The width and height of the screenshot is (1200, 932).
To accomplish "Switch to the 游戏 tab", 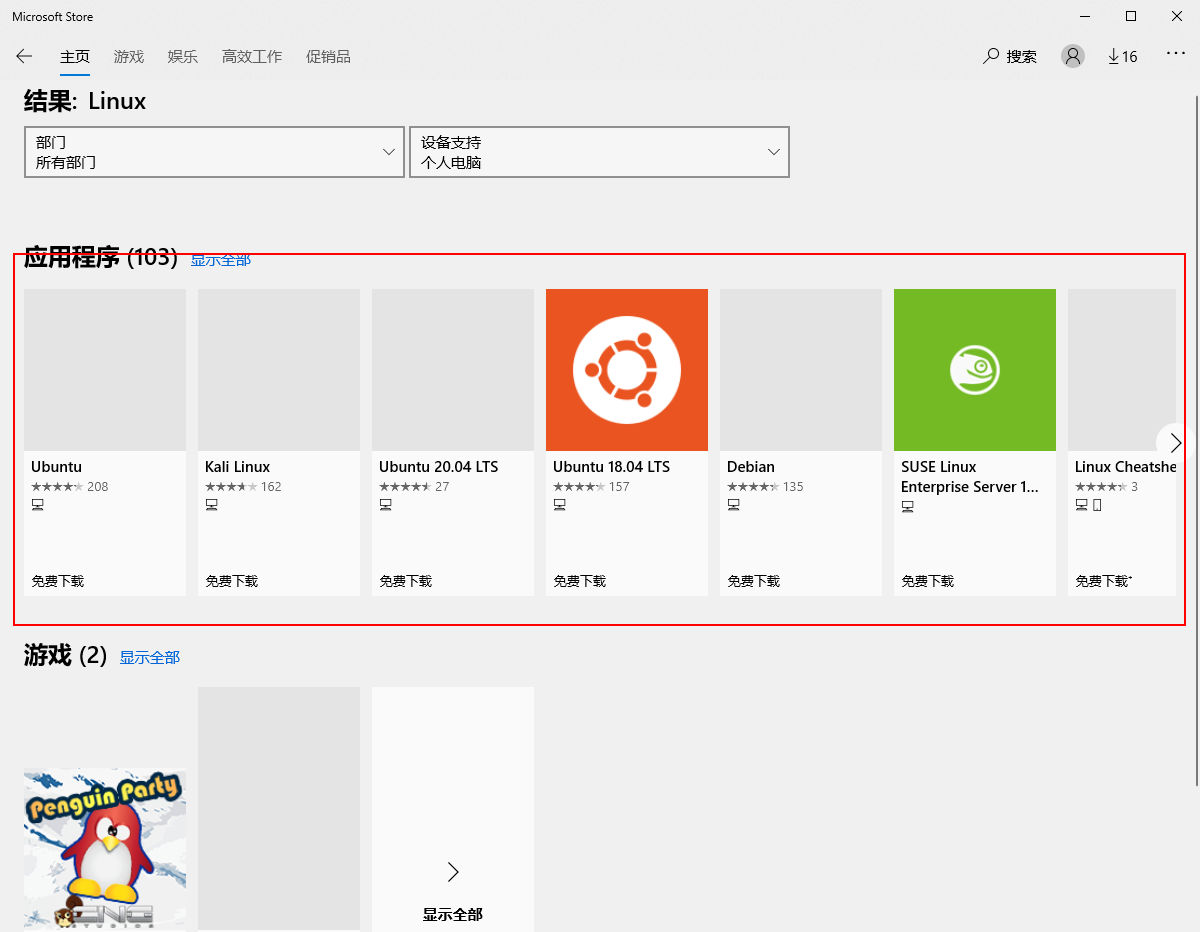I will pos(129,57).
